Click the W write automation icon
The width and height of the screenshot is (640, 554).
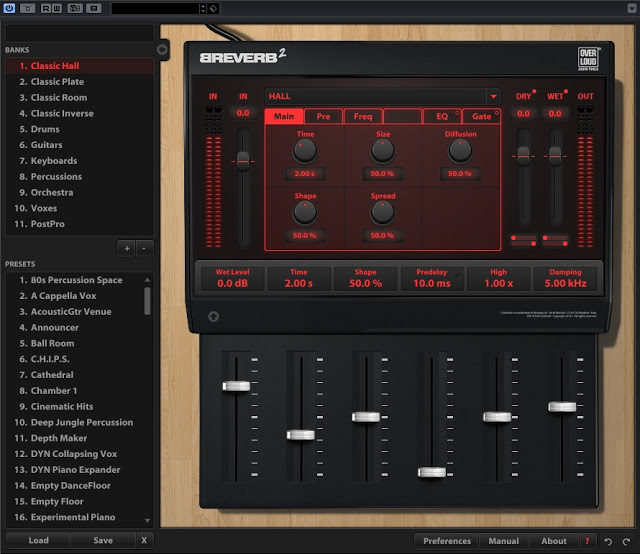[56, 8]
